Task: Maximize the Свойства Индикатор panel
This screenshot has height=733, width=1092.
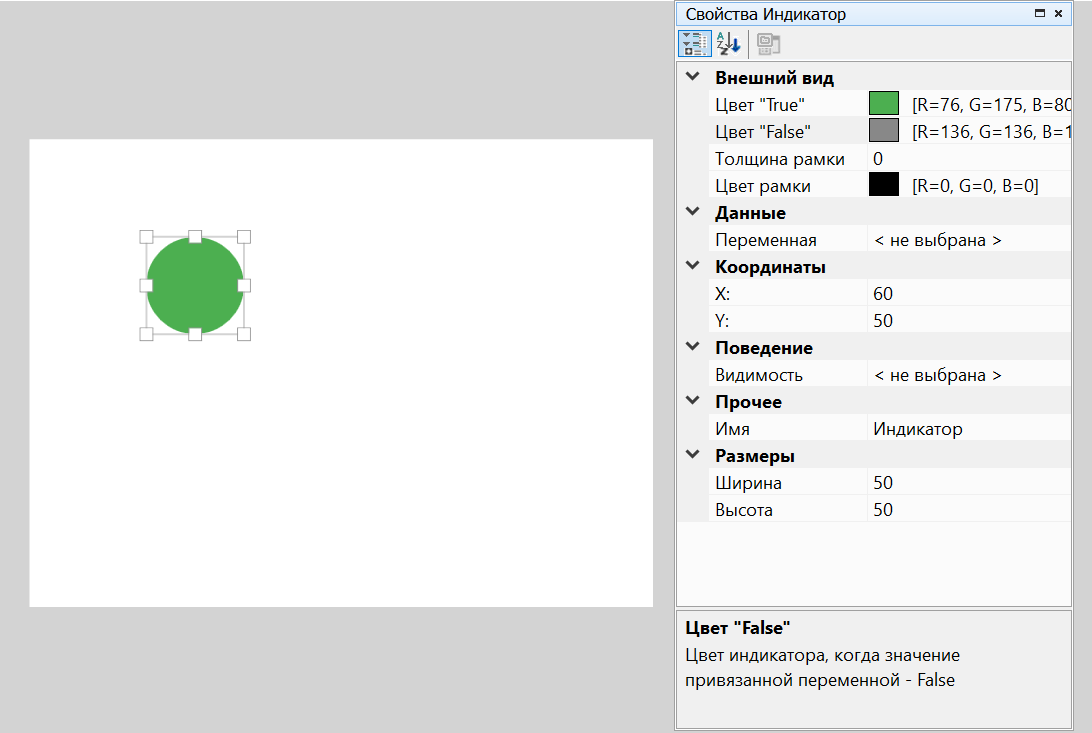Action: [1040, 14]
